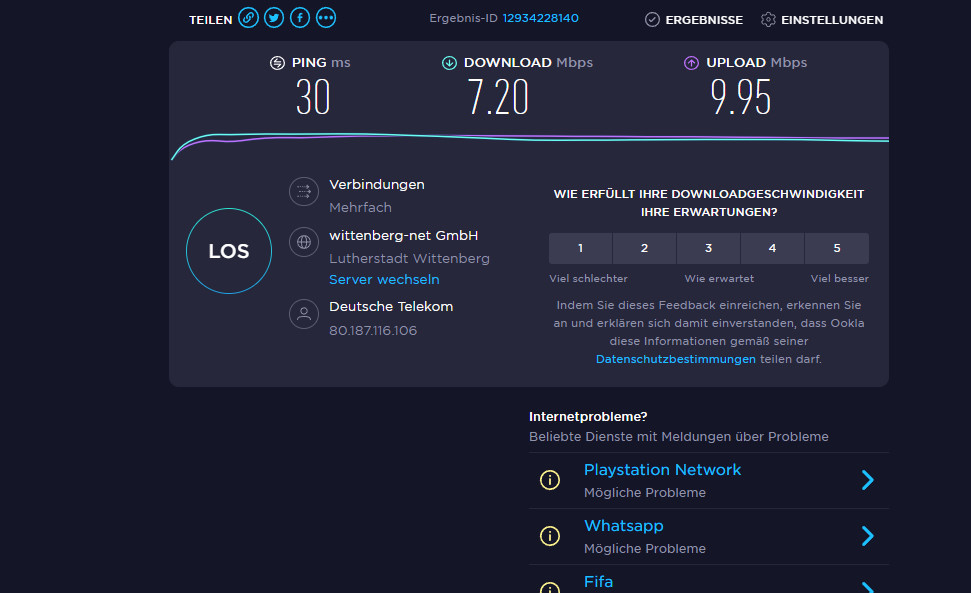Click the Playstation Network info icon
Viewport: 971px width, 593px height.
[x=550, y=480]
